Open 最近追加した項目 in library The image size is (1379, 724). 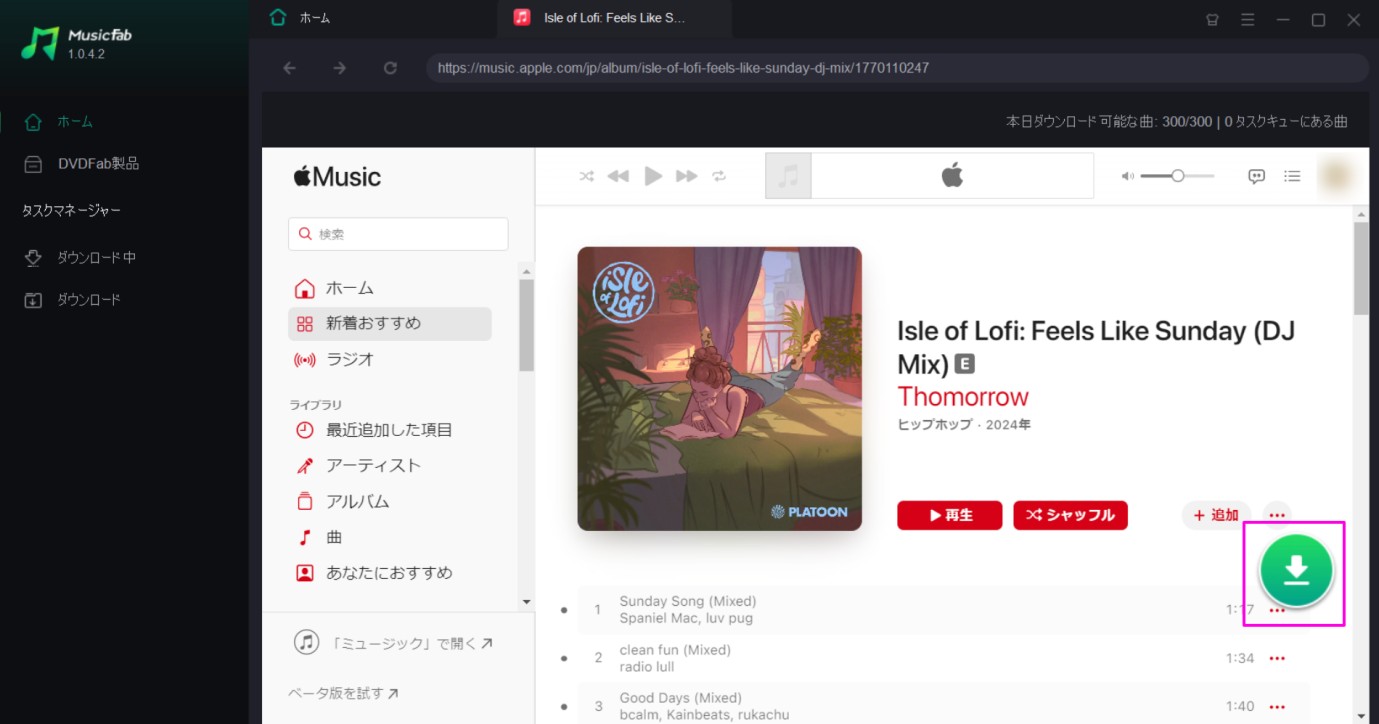[x=390, y=430]
